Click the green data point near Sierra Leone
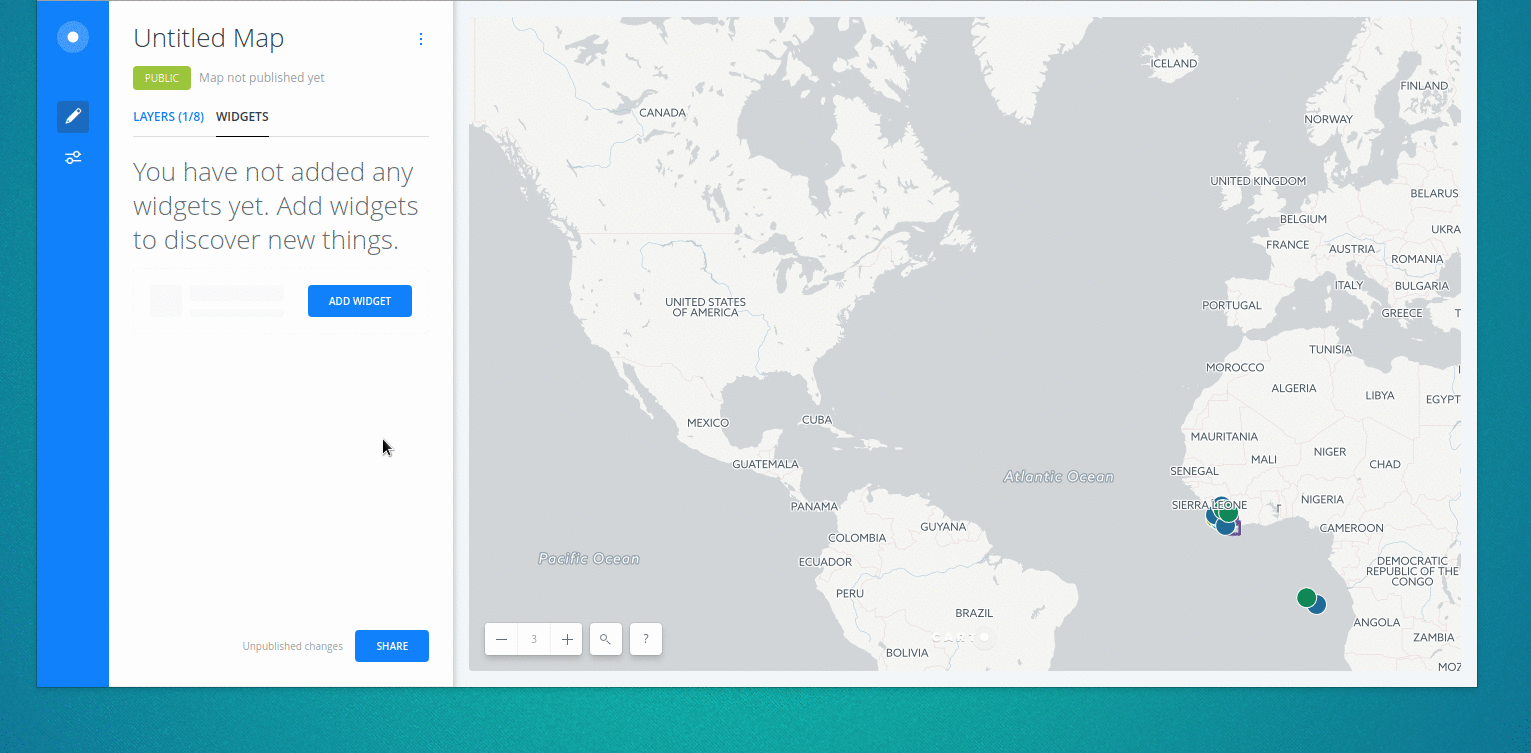Viewport: 1531px width, 753px height. pos(1228,514)
